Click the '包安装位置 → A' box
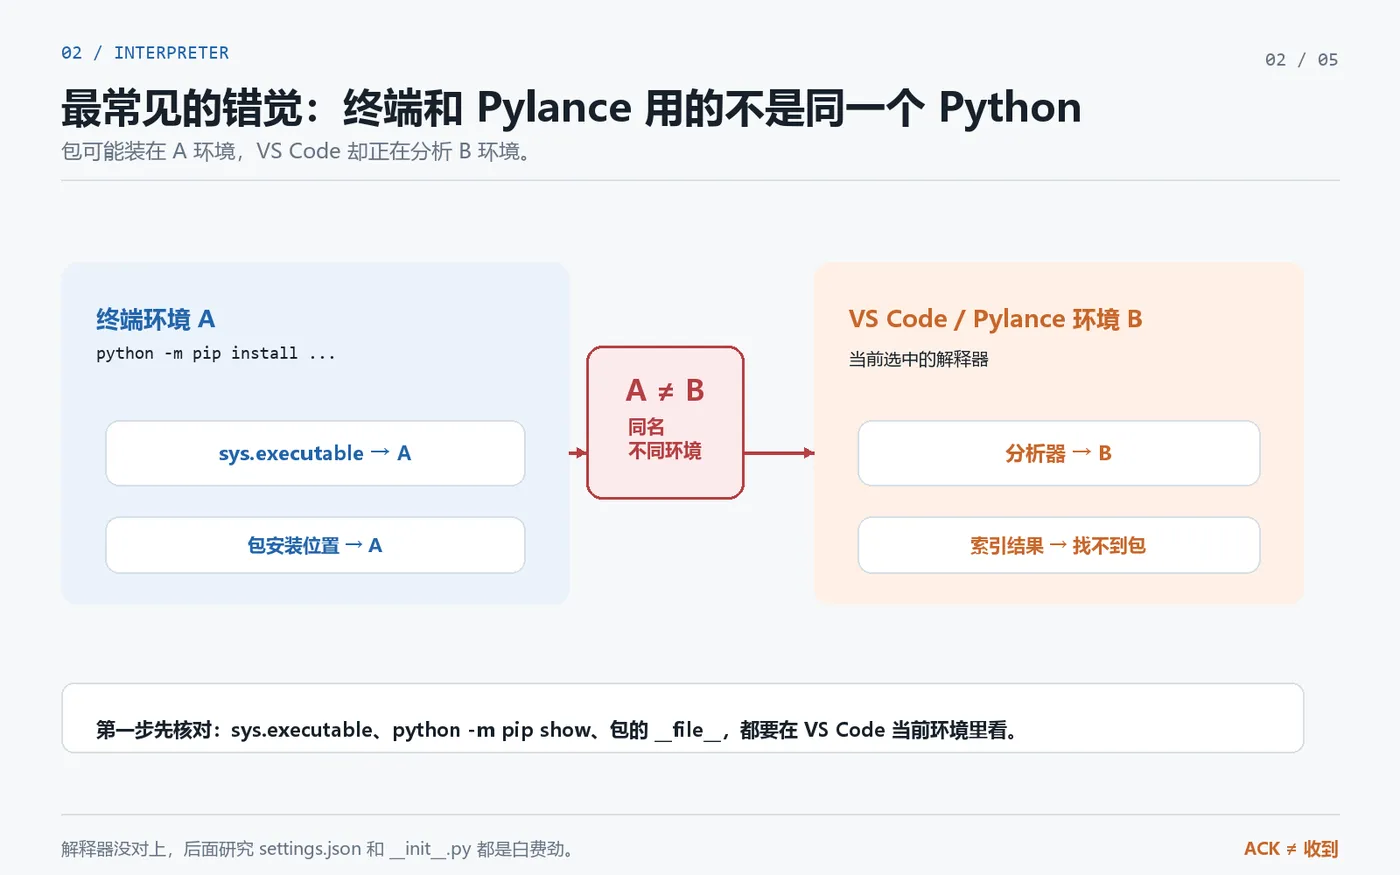Screen dimensions: 1400x875 pyautogui.click(x=315, y=545)
